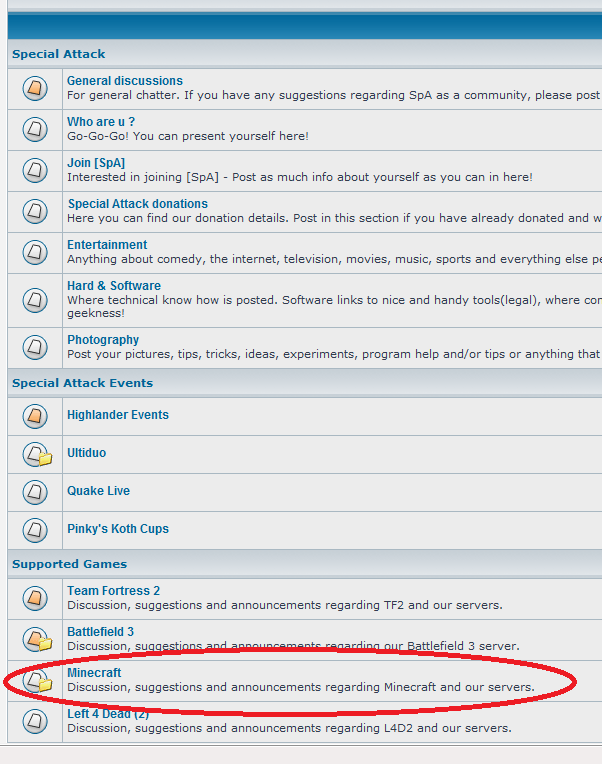Click the Minecraft forum folder icon
This screenshot has width=602, height=764.
[37, 681]
